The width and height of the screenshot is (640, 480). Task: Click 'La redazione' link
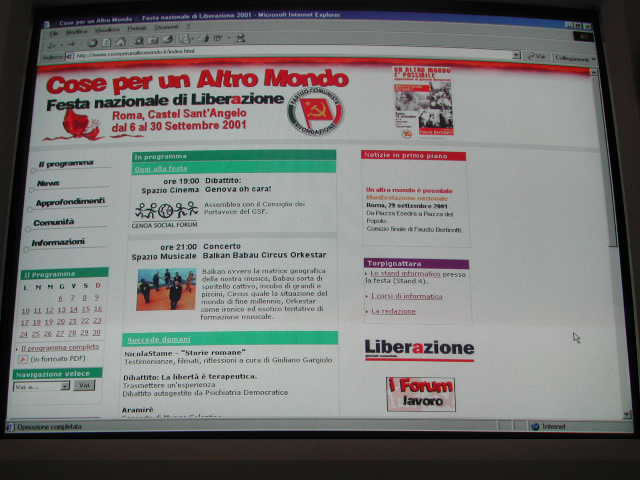pos(393,311)
